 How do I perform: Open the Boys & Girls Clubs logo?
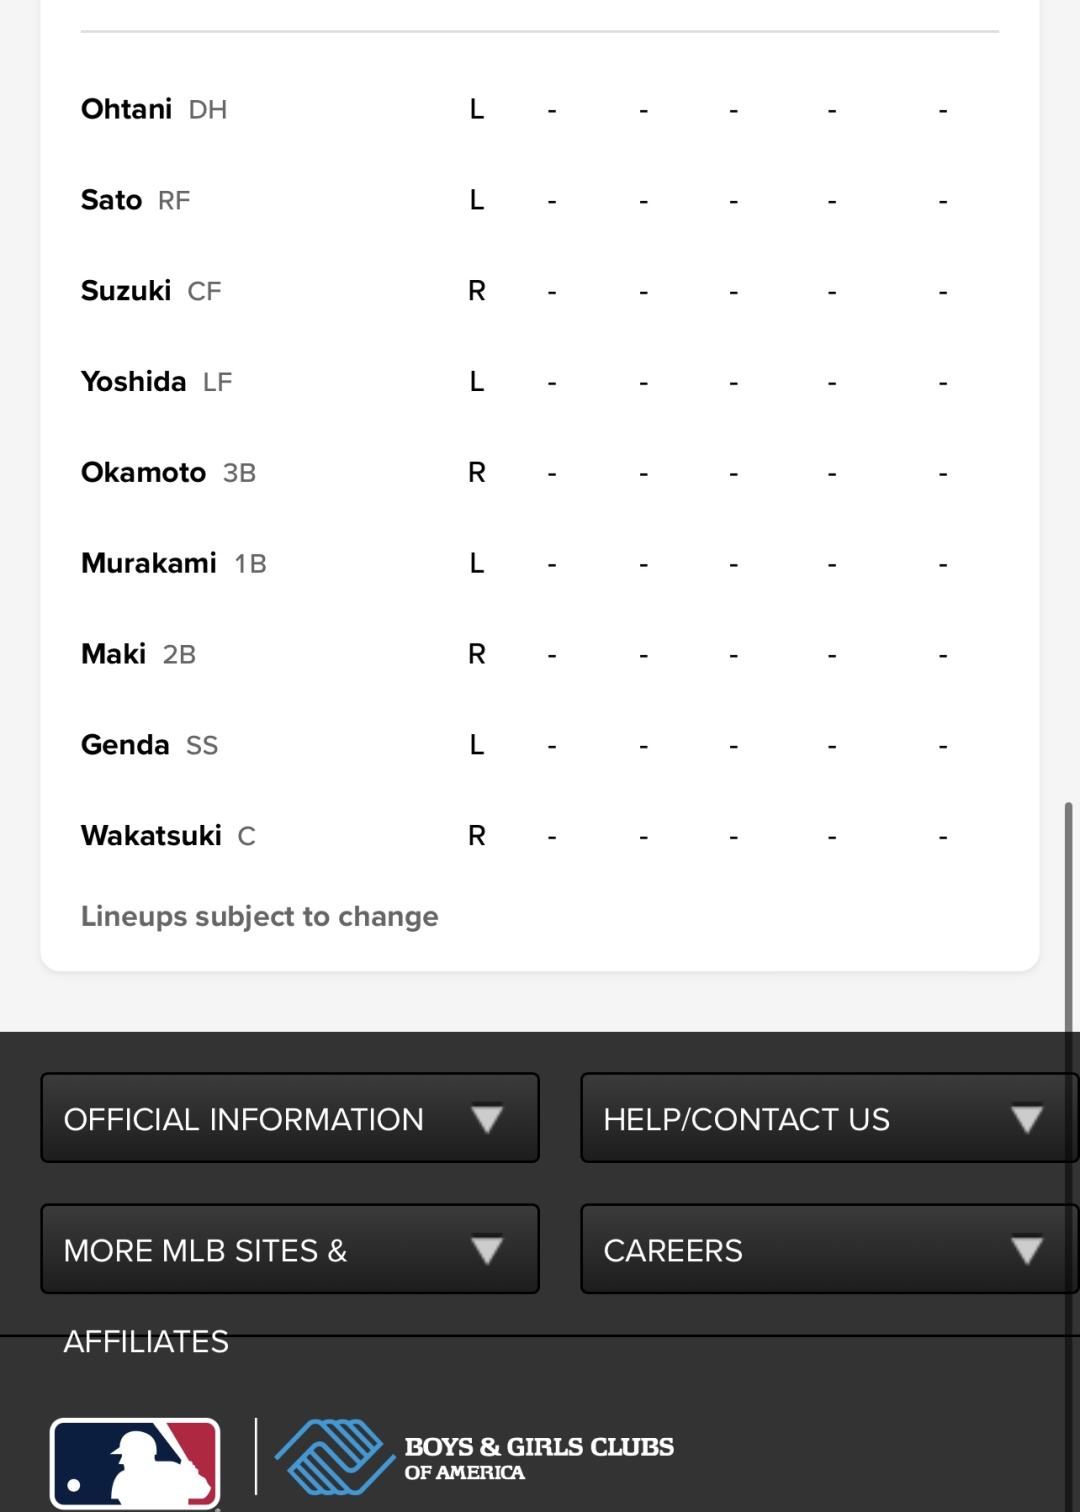tap(475, 1457)
